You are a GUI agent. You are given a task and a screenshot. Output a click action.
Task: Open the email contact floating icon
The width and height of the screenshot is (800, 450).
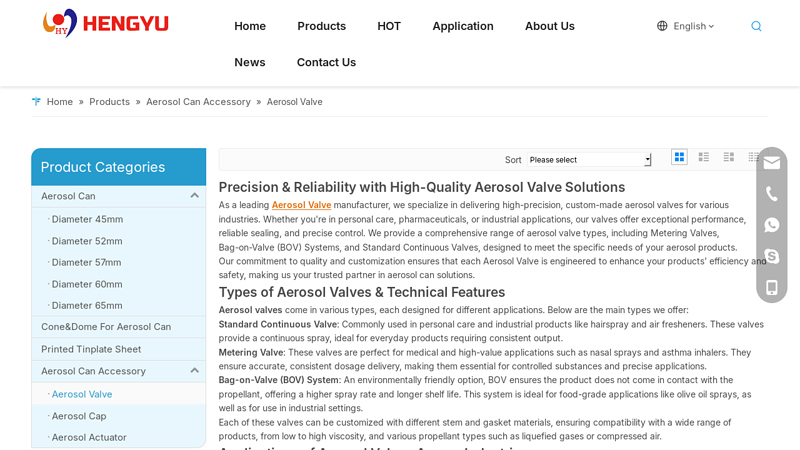coord(771,163)
